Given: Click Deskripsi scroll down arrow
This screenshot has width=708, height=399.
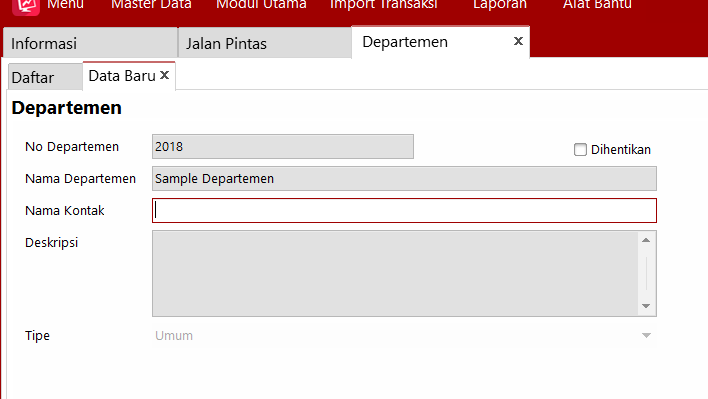Looking at the screenshot, I should [x=646, y=306].
